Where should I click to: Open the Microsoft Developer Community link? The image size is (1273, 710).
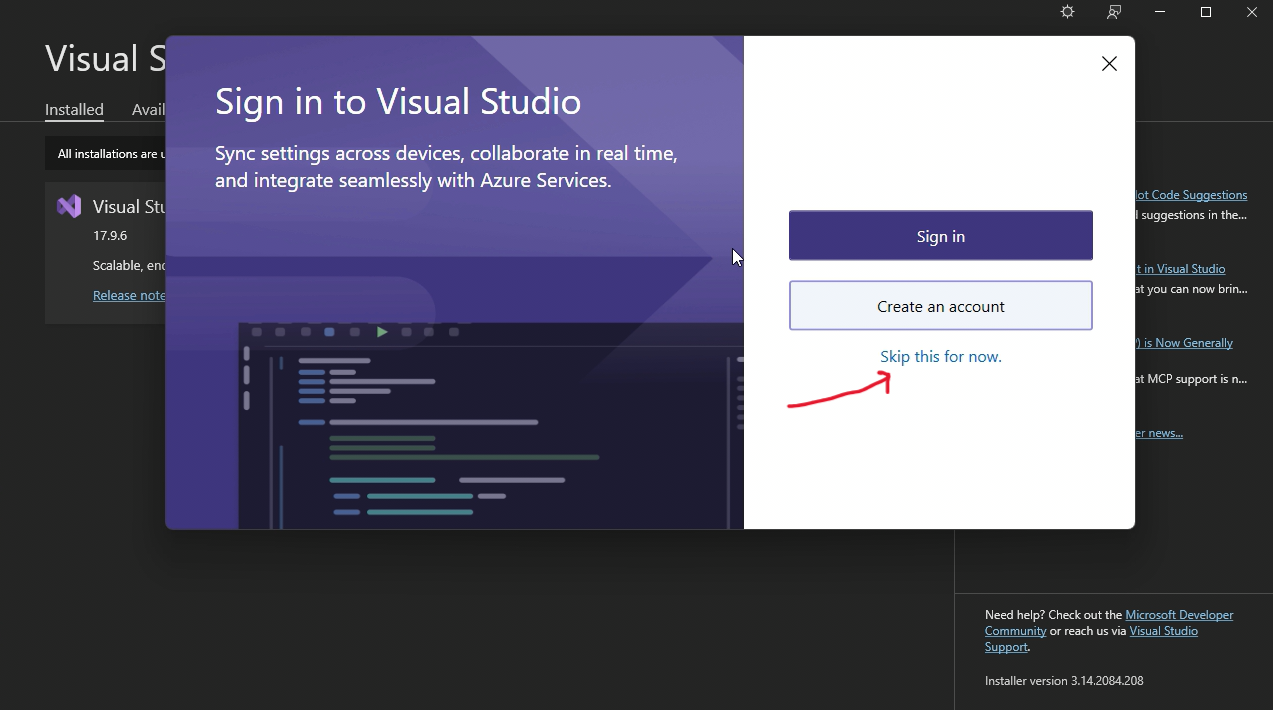pyautogui.click(x=1109, y=623)
